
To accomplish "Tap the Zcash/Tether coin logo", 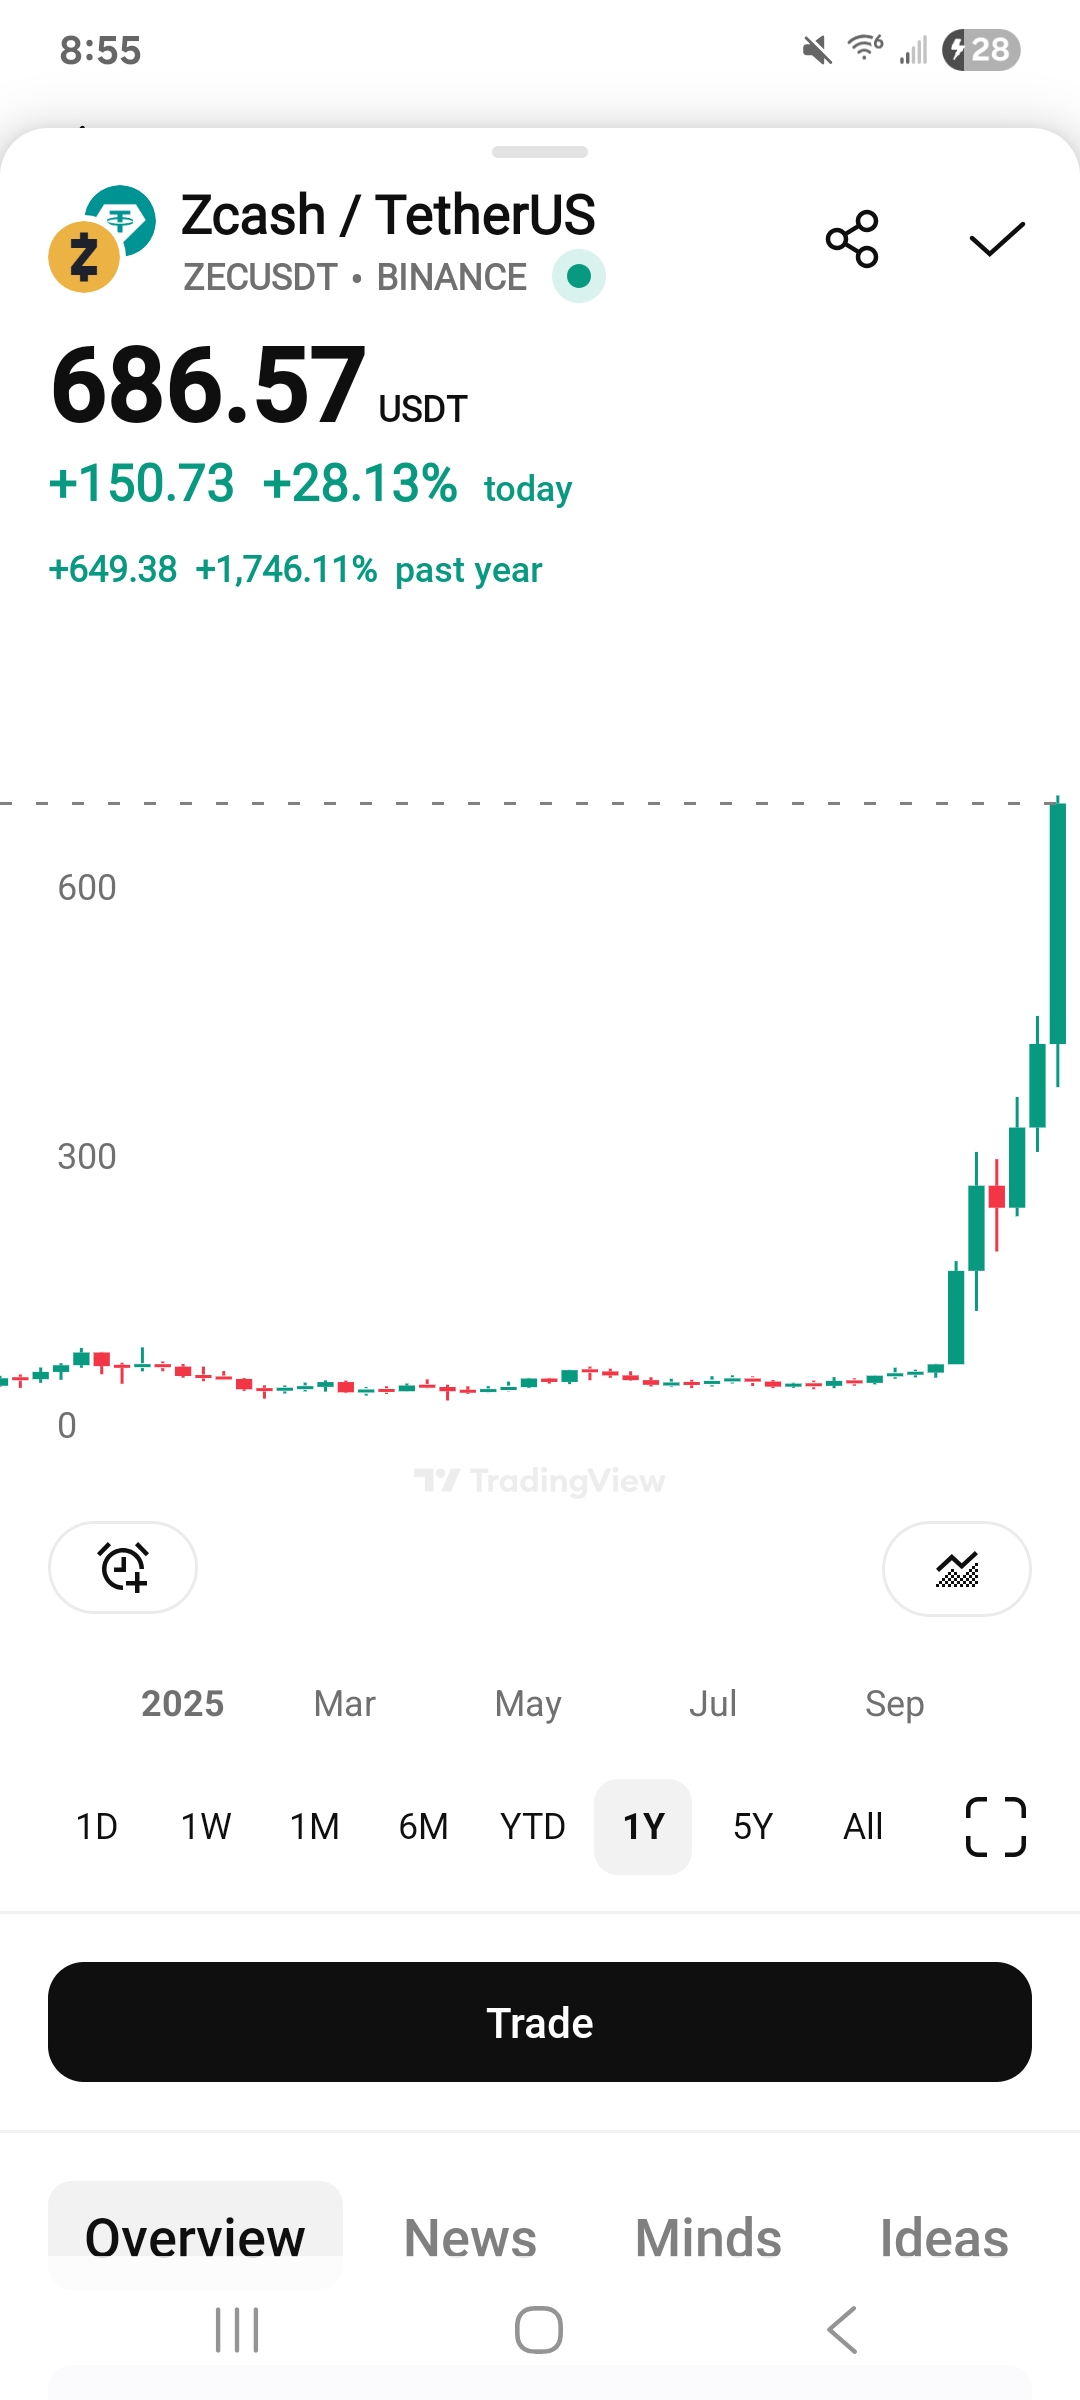I will pos(102,239).
